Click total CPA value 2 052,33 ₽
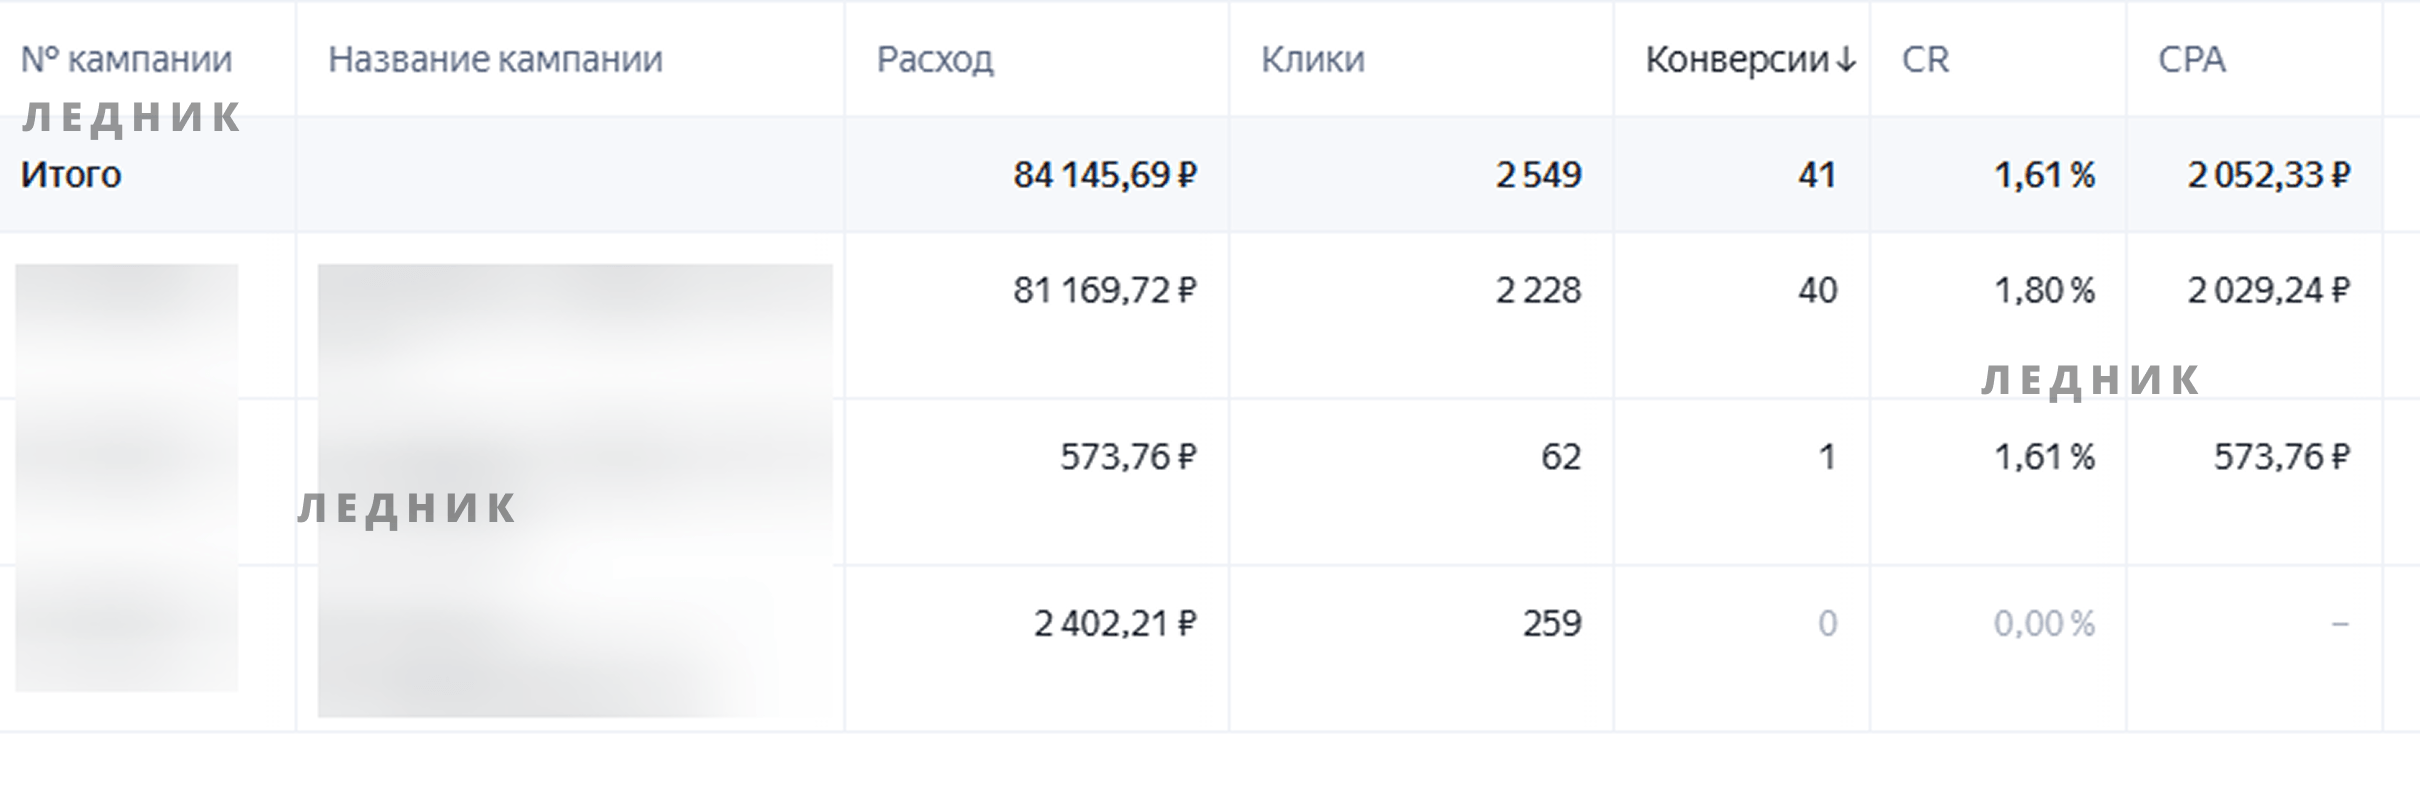Viewport: 2420px width, 787px height. tap(2268, 175)
